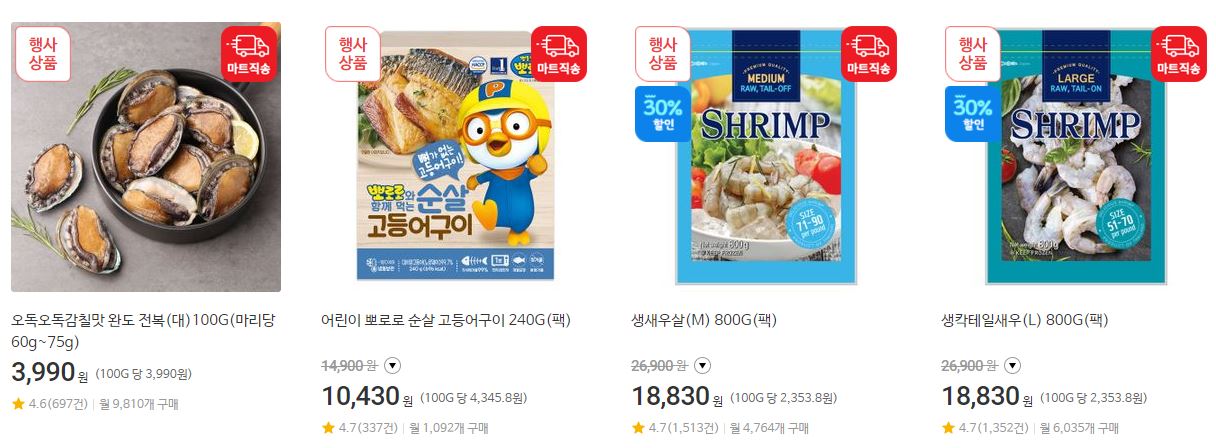This screenshot has width=1216, height=448.
Task: Expand price details next to 14,900원
Action: [x=392, y=365]
